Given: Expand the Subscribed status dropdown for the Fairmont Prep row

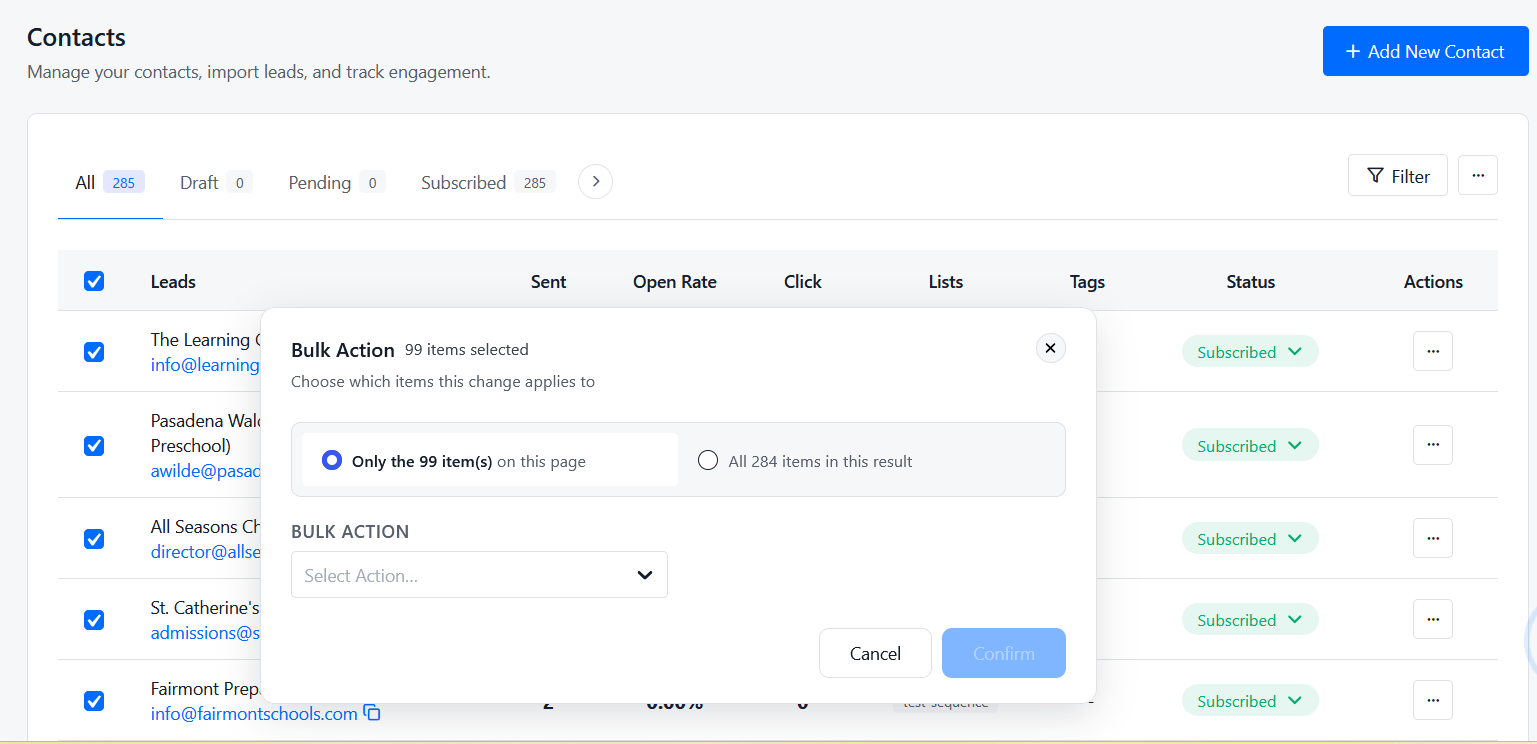Looking at the screenshot, I should (x=1250, y=701).
